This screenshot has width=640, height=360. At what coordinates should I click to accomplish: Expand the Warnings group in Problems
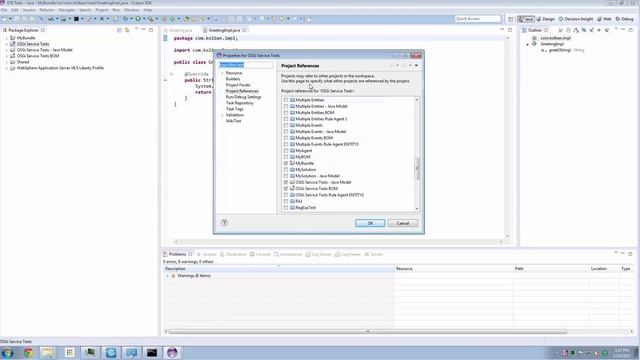point(167,276)
